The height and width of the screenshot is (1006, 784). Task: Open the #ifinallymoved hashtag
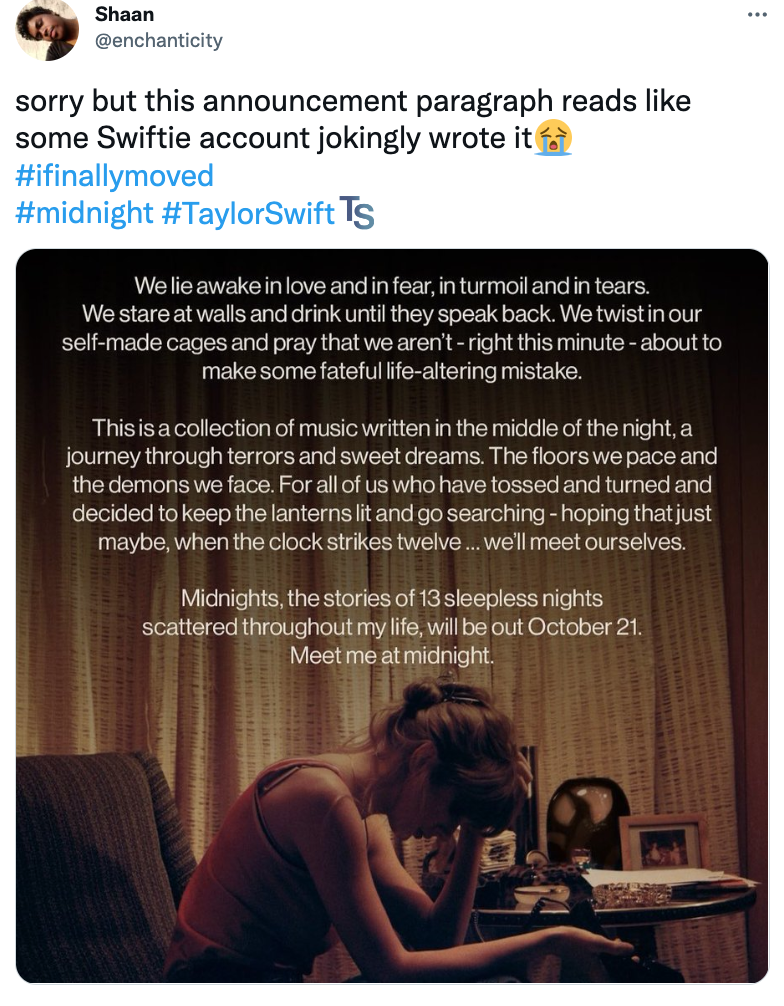(x=115, y=175)
